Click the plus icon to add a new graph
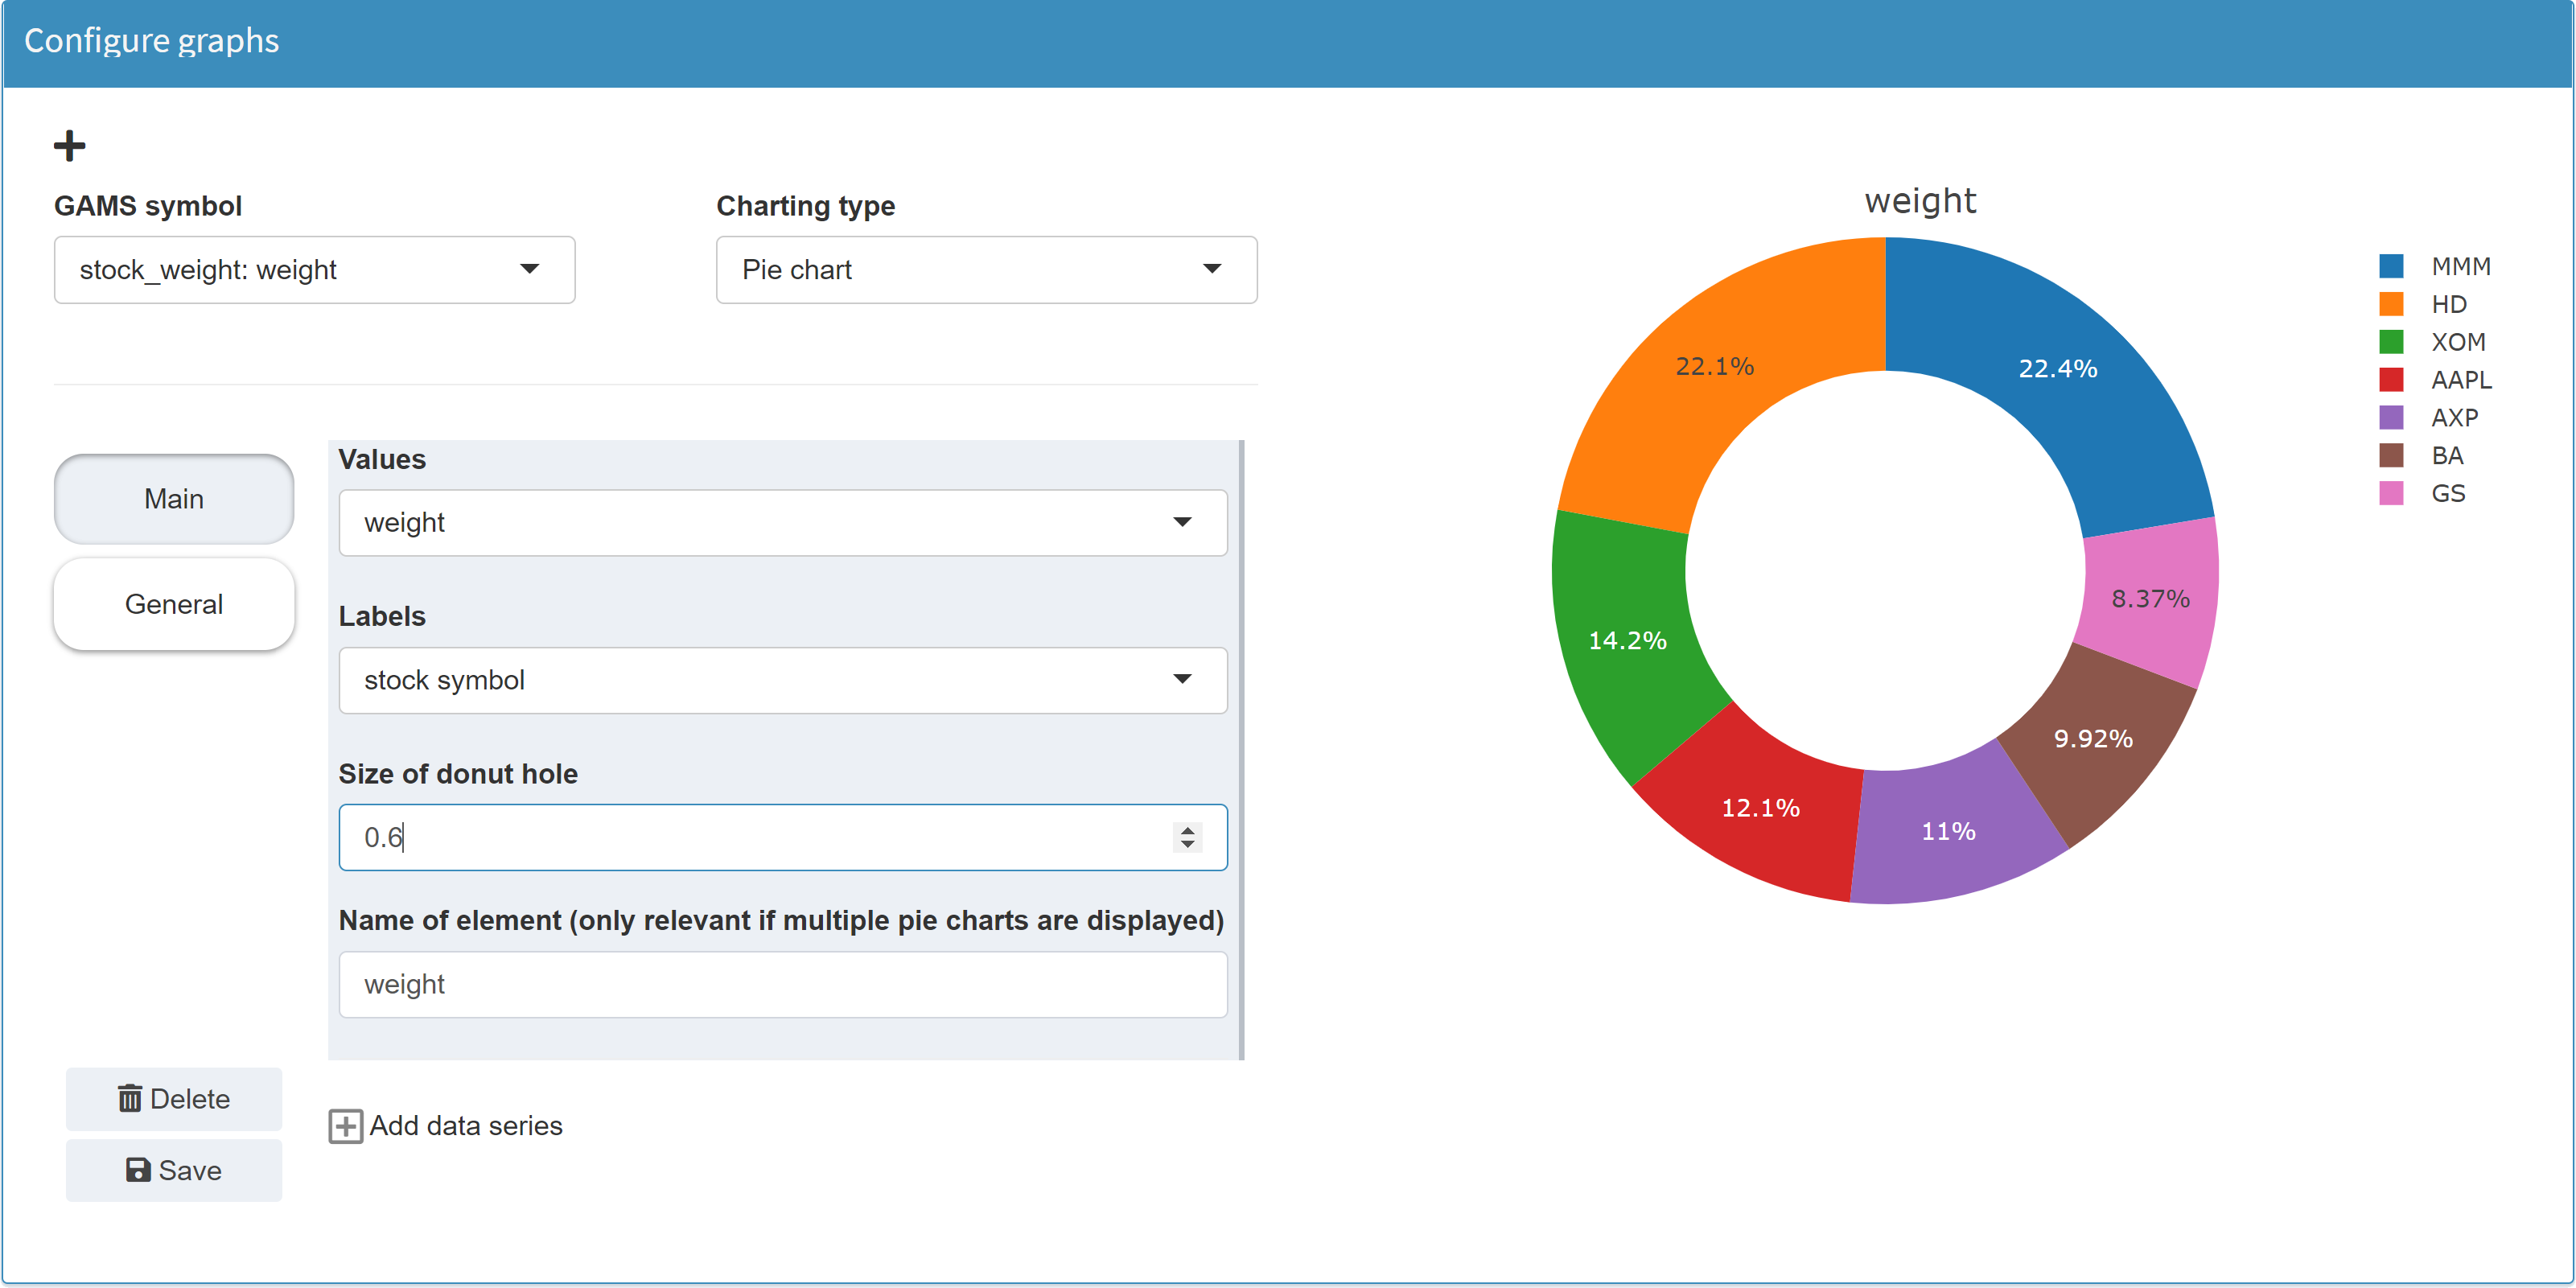The width and height of the screenshot is (2576, 1288). tap(70, 144)
